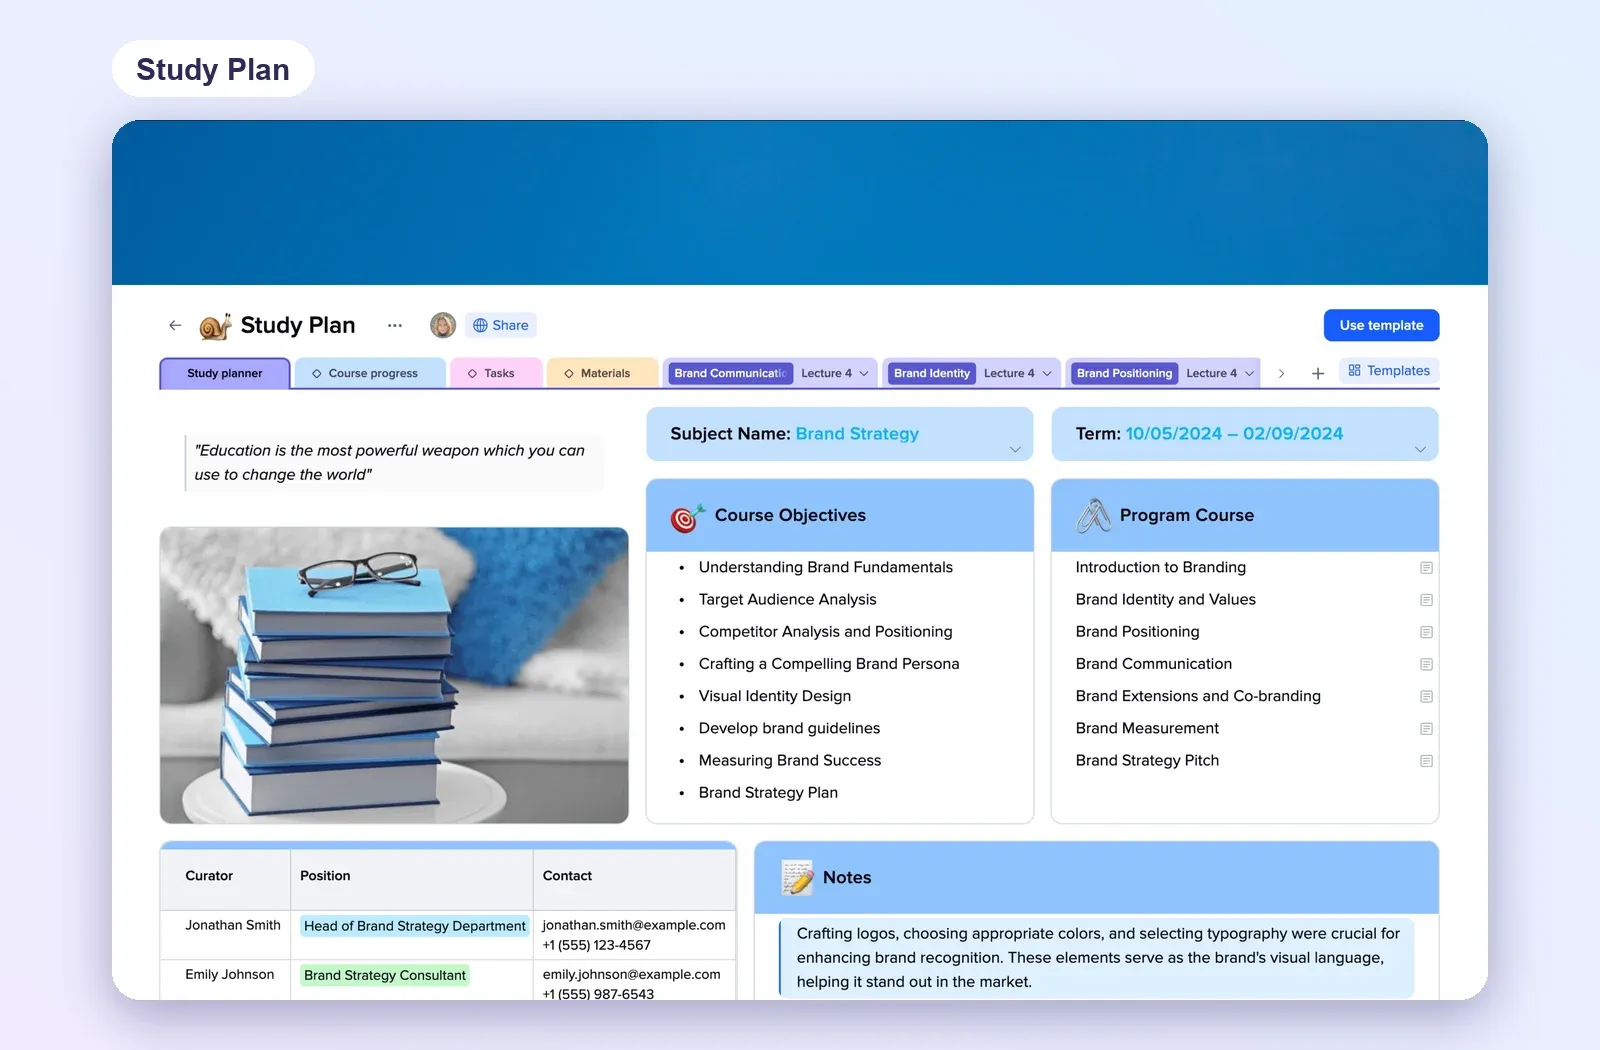Viewport: 1600px width, 1050px height.
Task: Click the Visual Identity Design objective
Action: [x=775, y=696]
